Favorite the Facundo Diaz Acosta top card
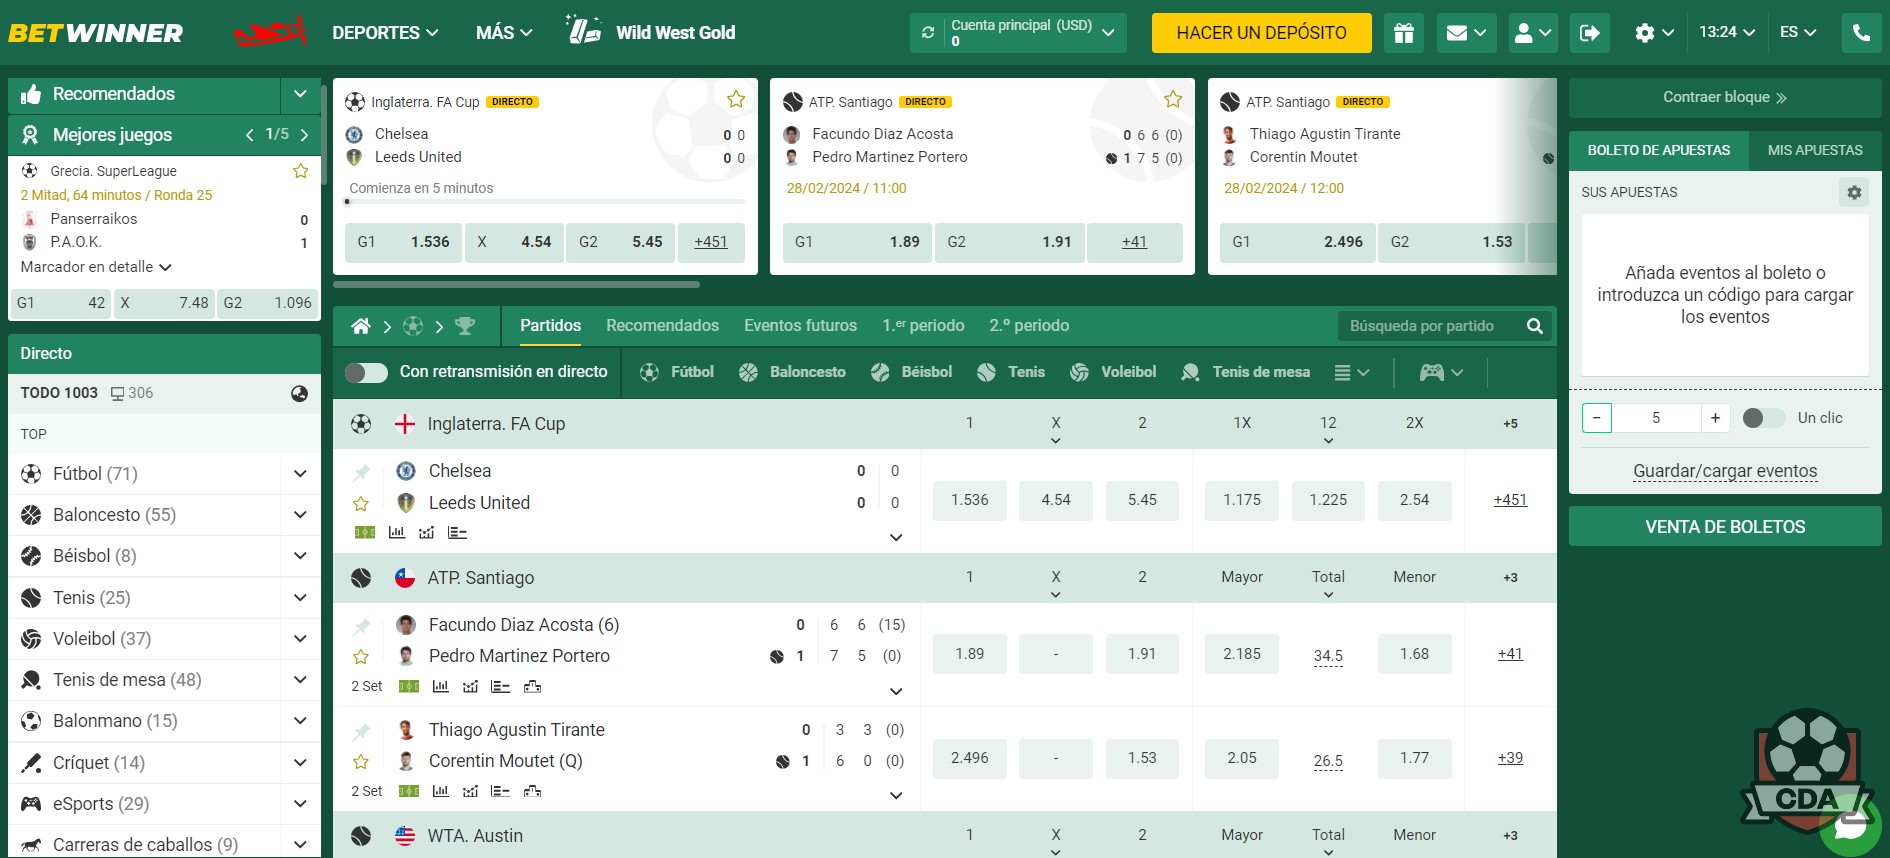The height and width of the screenshot is (858, 1890). coord(1173,99)
